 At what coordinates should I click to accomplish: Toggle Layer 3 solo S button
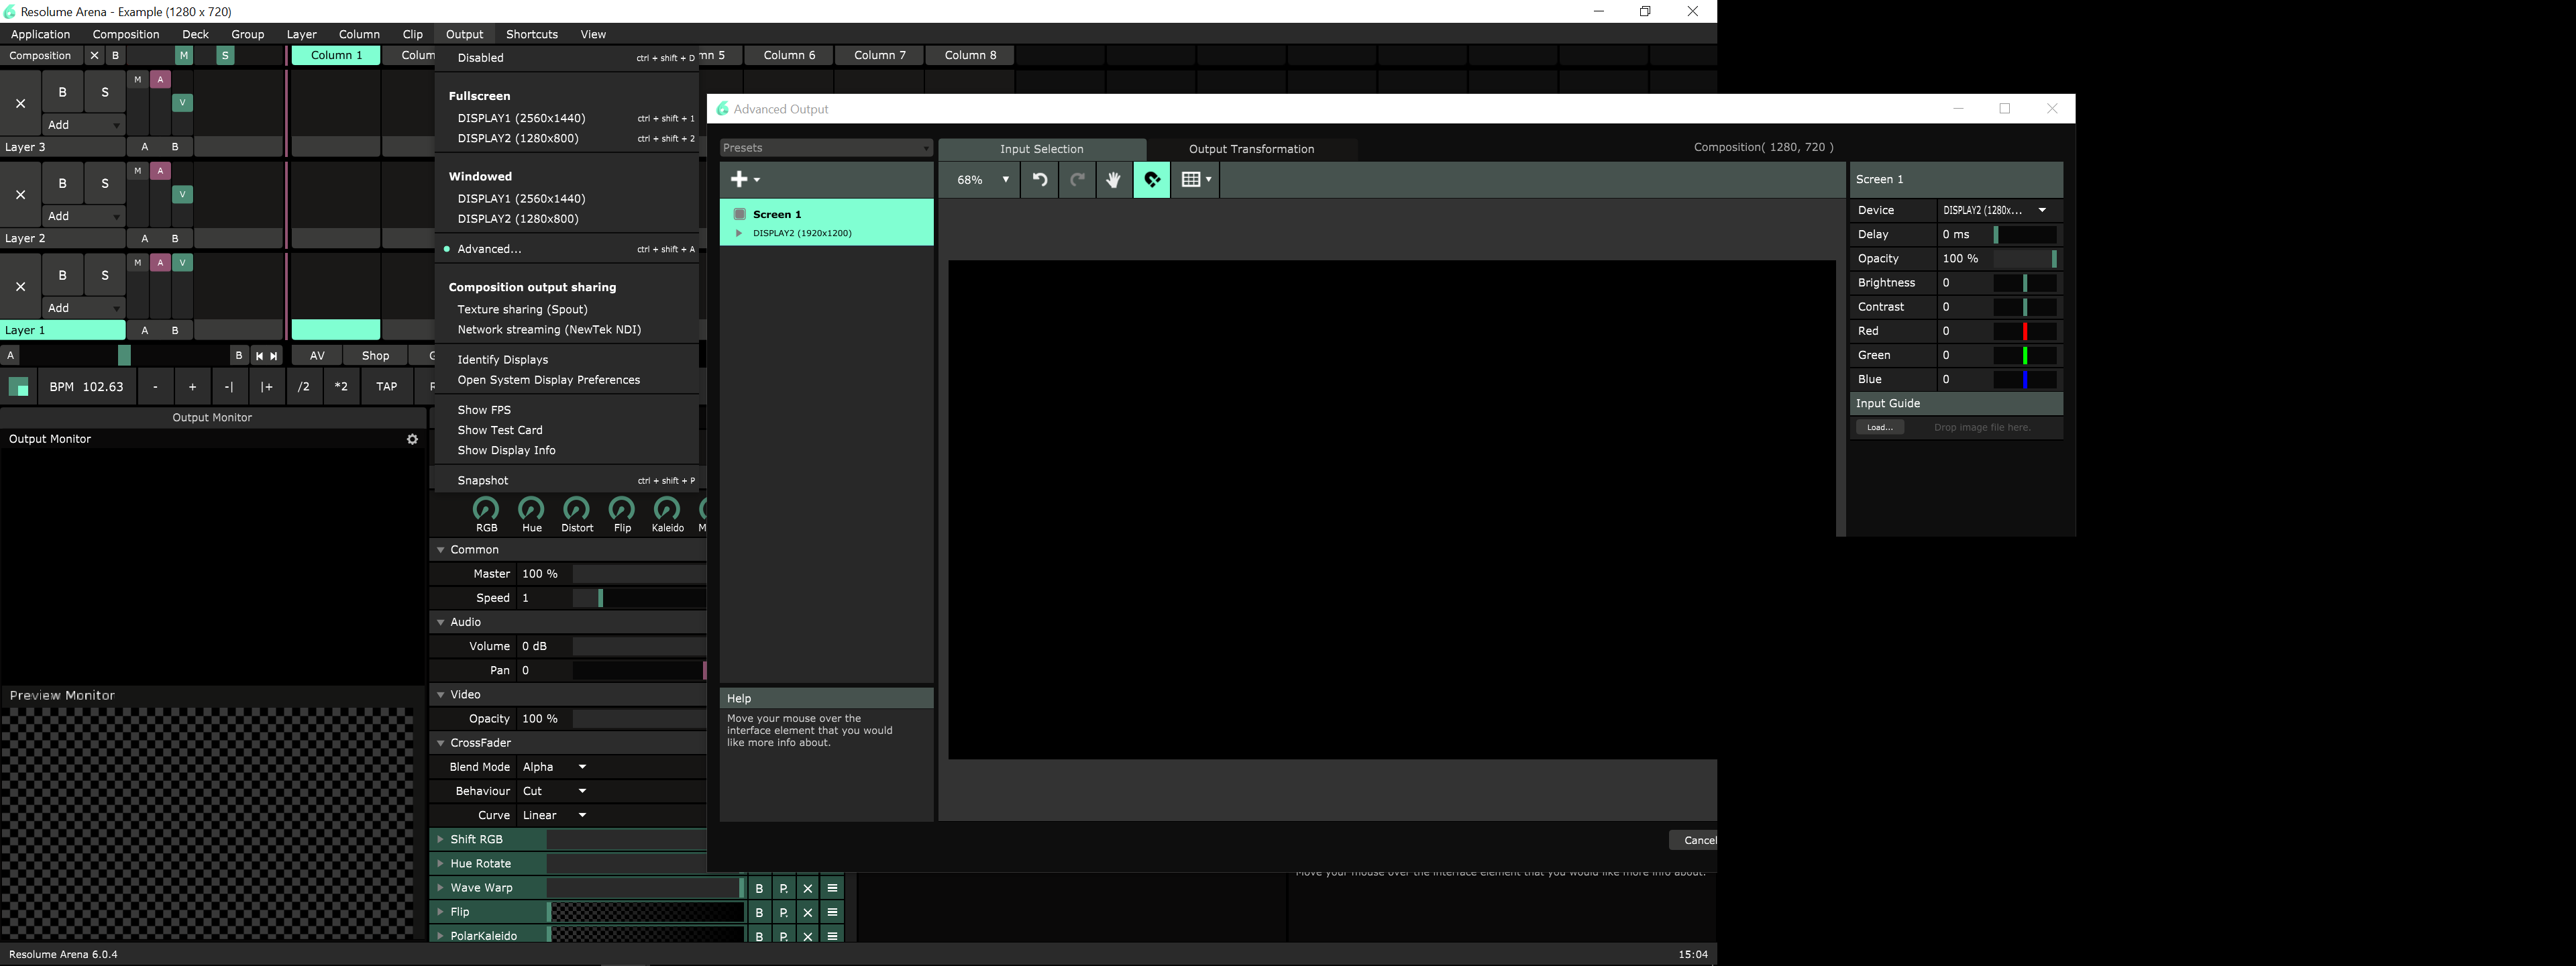coord(105,92)
